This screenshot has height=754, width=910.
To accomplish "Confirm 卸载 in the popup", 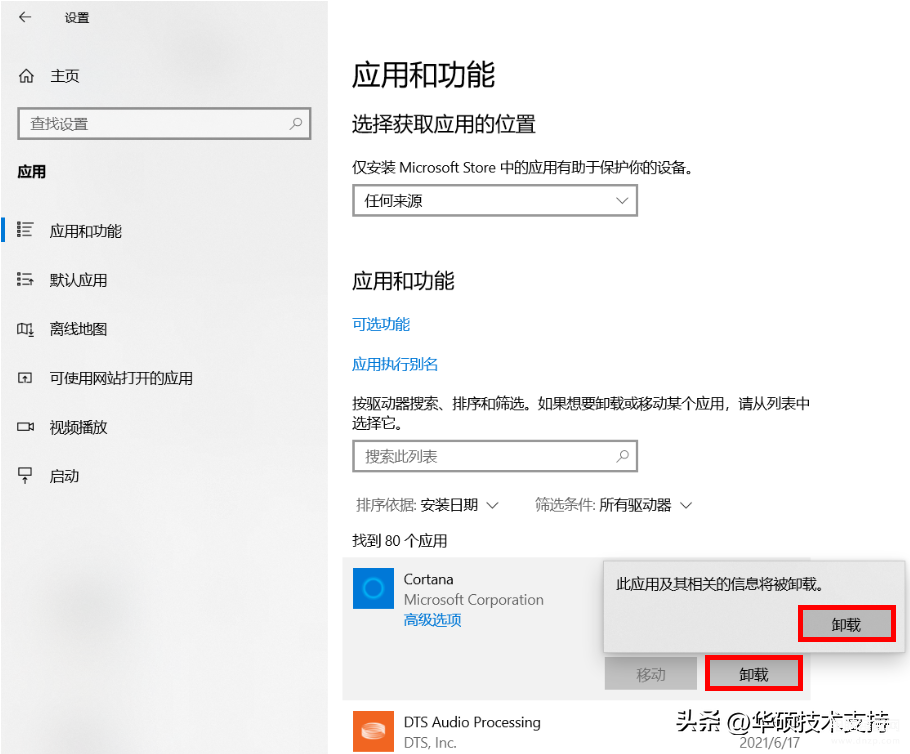I will (x=846, y=624).
